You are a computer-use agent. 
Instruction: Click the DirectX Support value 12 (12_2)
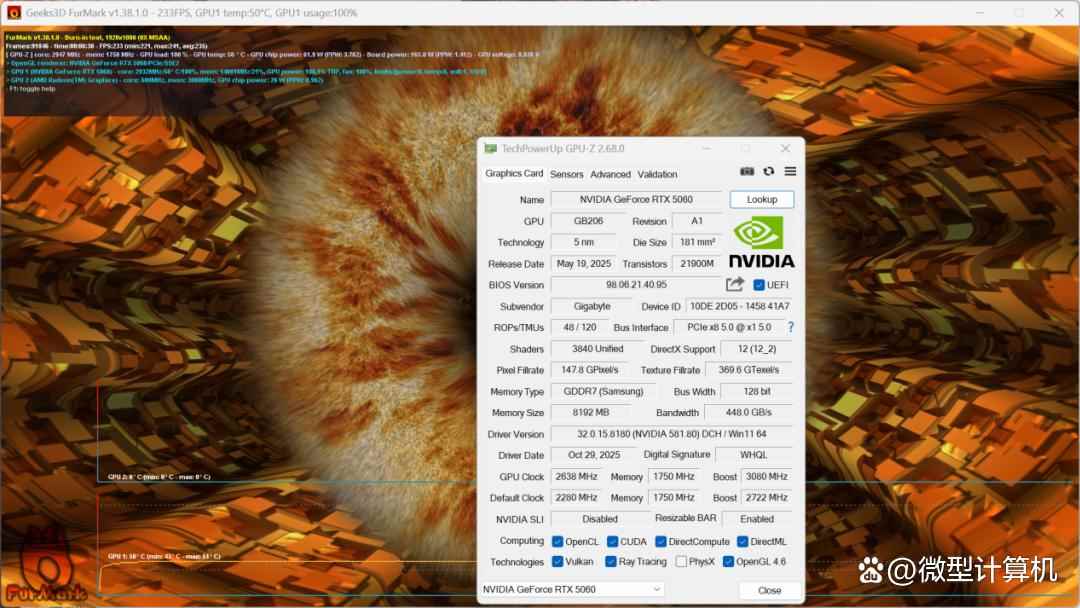pos(756,349)
